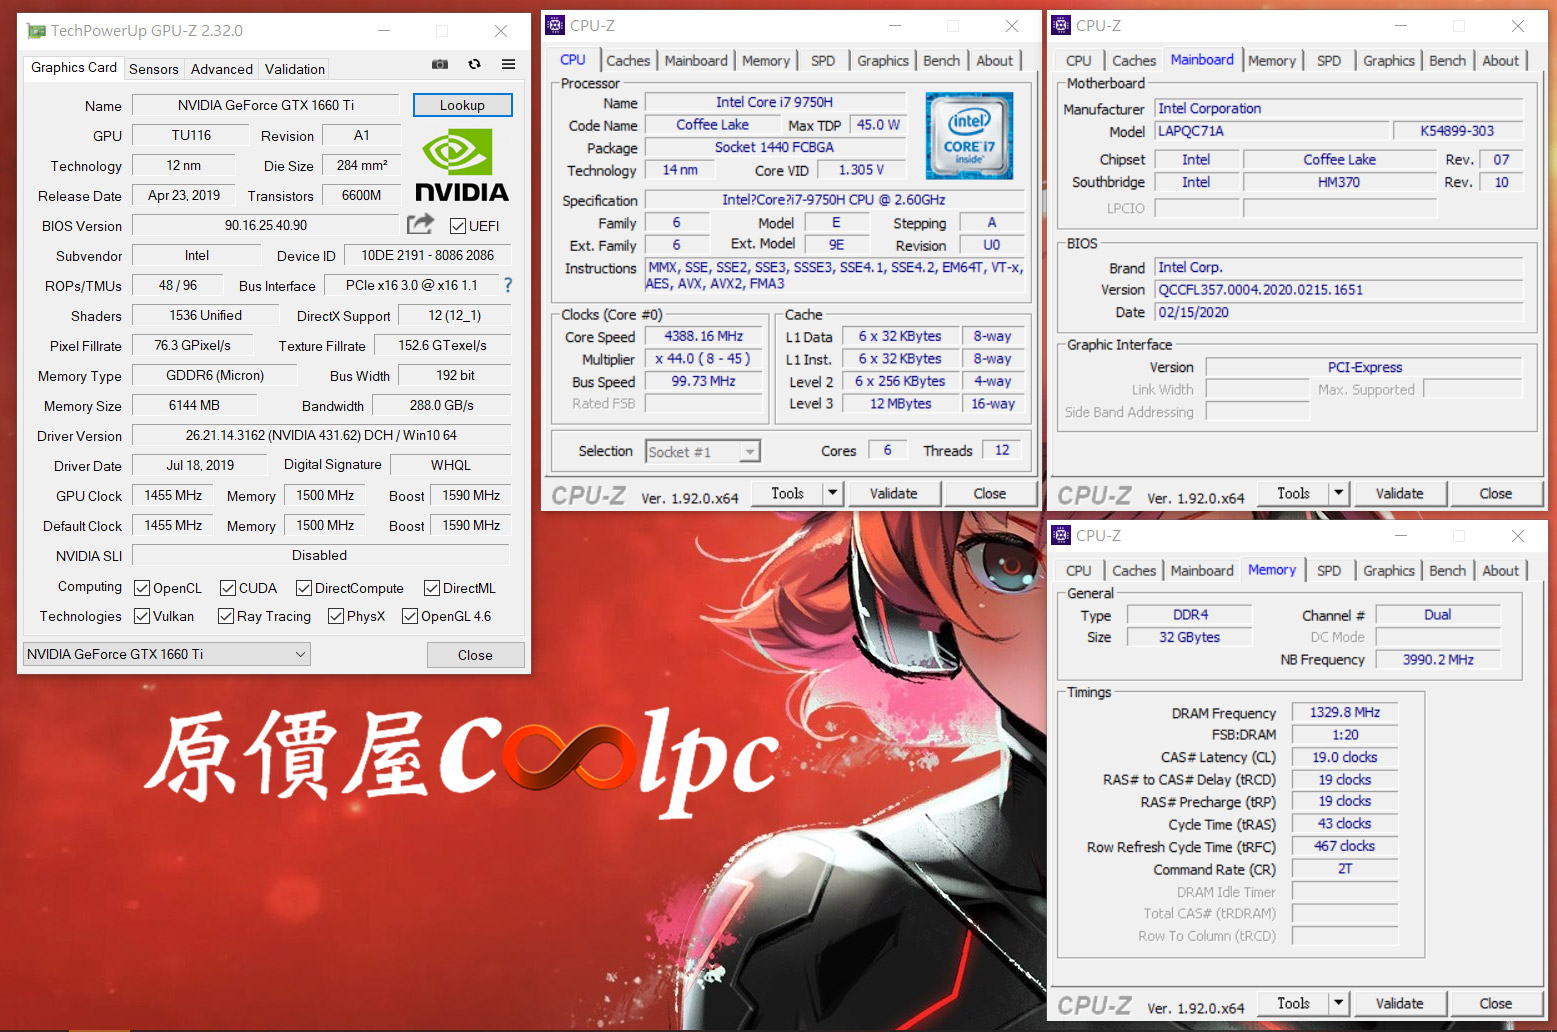Click the BIOS export share icon

[421, 224]
